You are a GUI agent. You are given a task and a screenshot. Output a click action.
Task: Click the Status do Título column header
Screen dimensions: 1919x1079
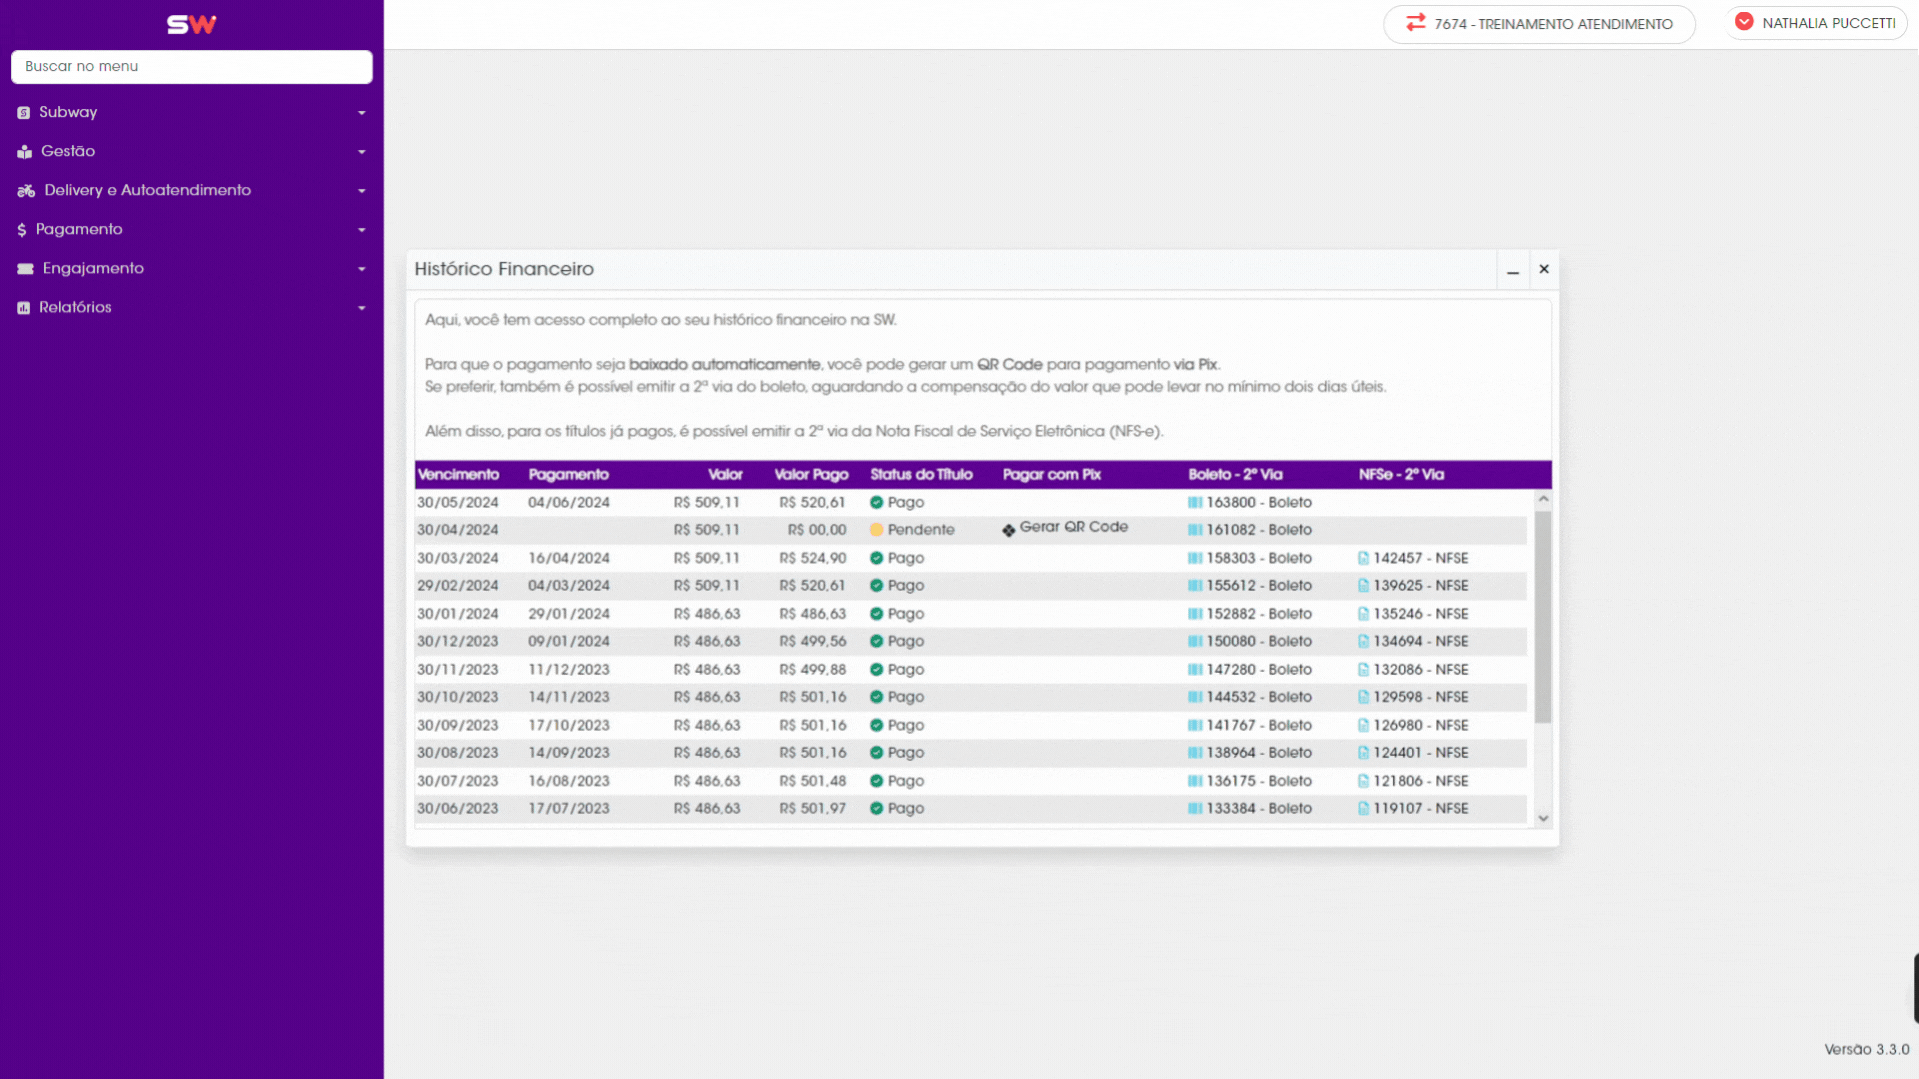point(921,474)
